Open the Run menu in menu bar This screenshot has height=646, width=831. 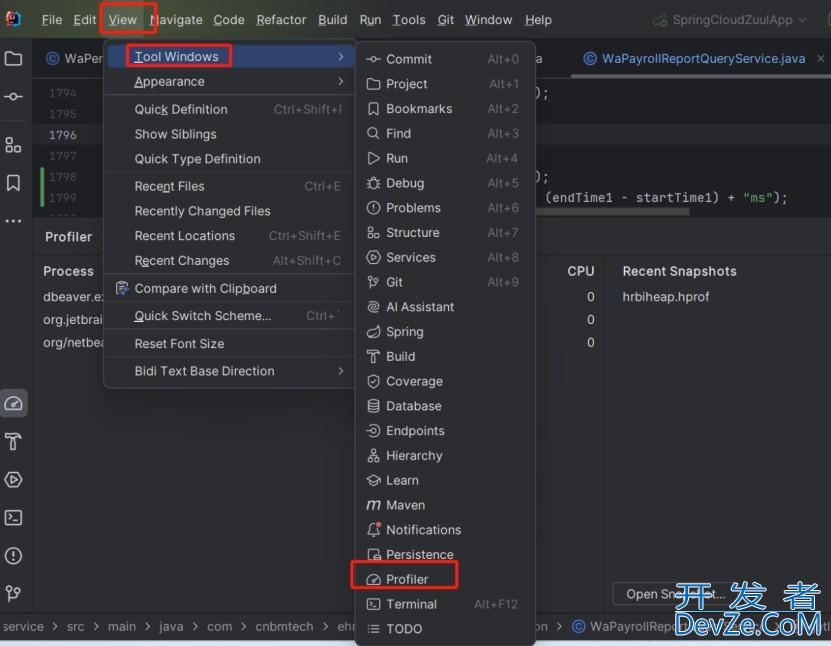(x=370, y=20)
